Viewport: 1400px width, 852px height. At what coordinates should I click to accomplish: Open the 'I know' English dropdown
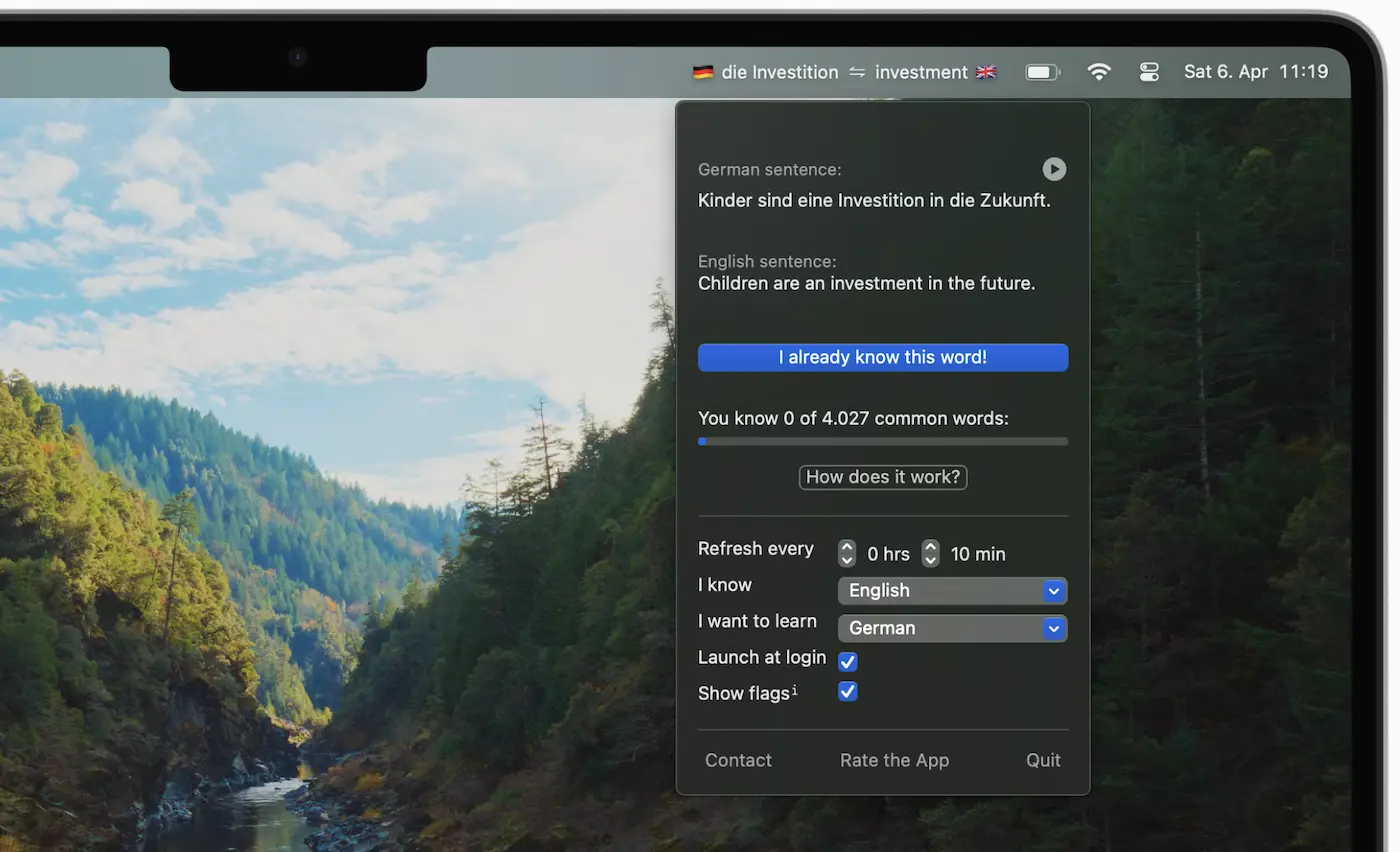(x=952, y=591)
